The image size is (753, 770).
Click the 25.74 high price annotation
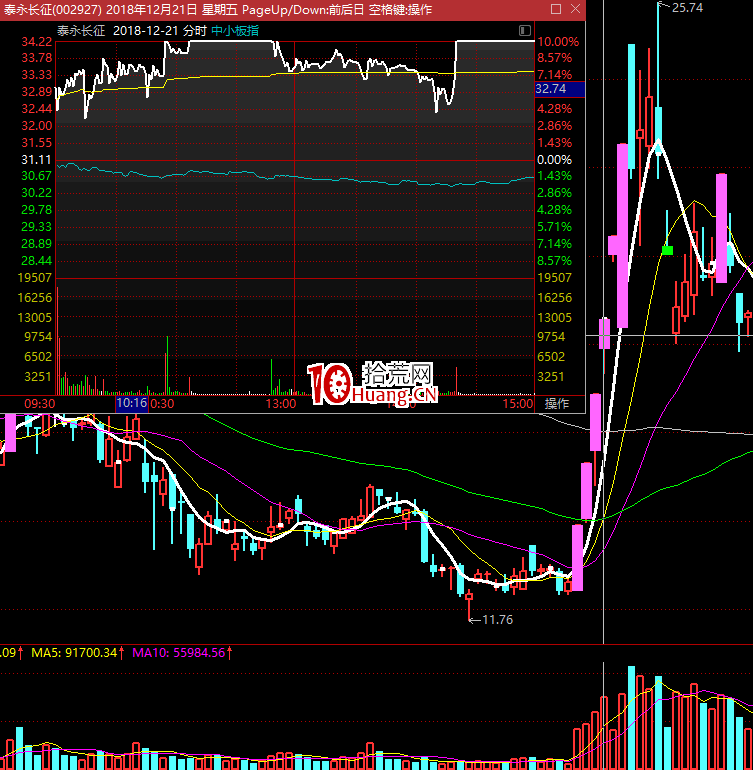click(x=687, y=8)
